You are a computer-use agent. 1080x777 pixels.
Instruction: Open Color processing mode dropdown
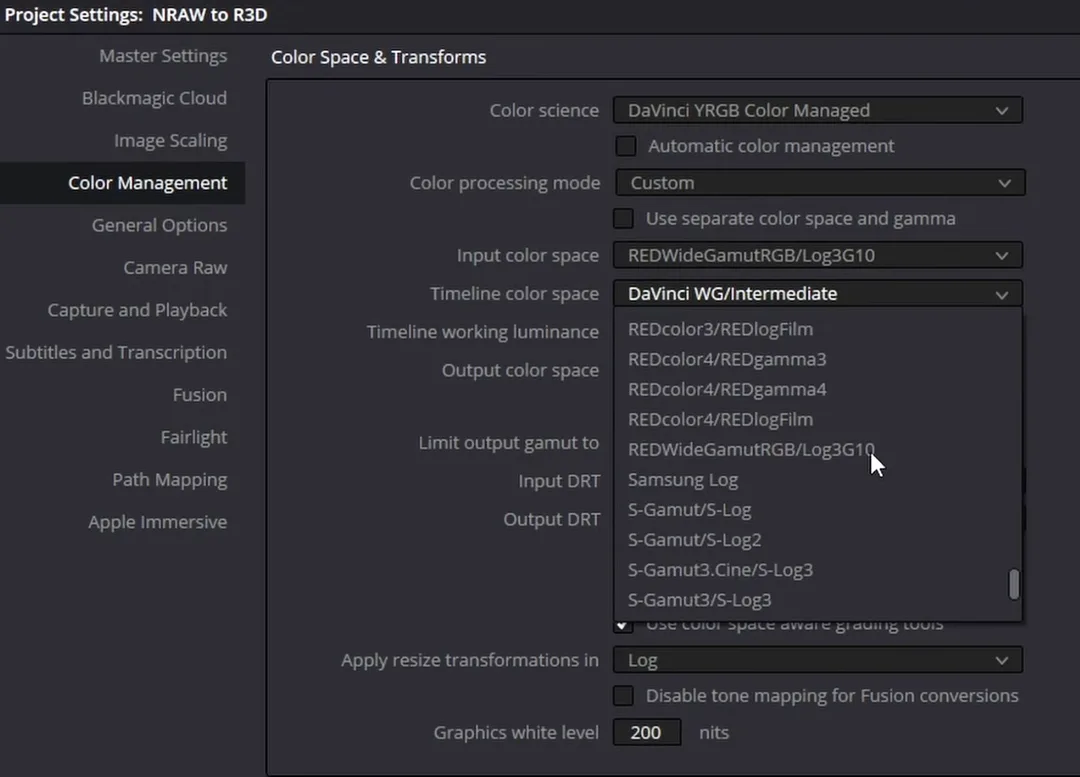coord(820,183)
